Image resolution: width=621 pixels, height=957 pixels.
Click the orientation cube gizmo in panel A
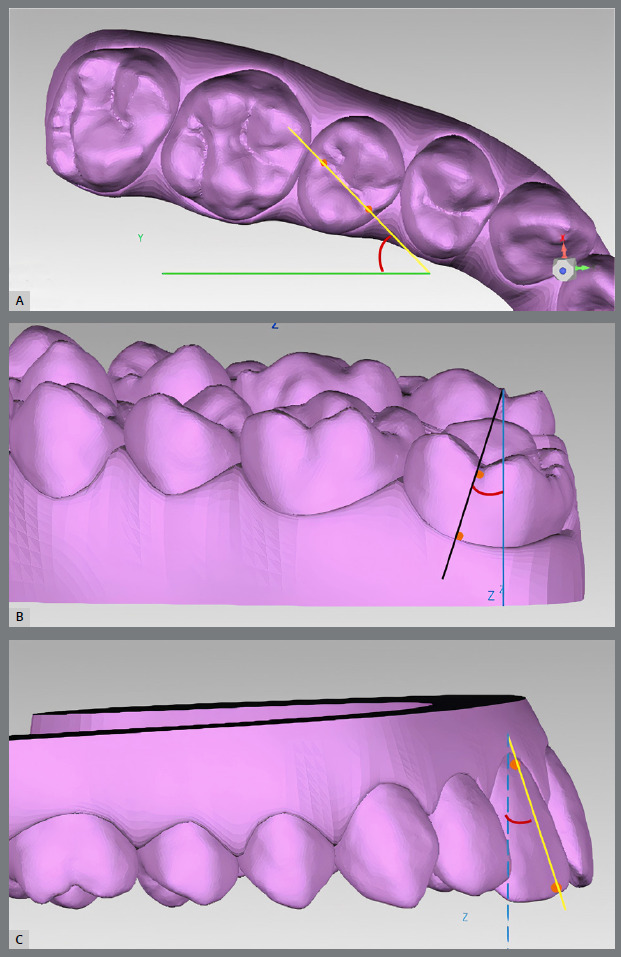563,270
